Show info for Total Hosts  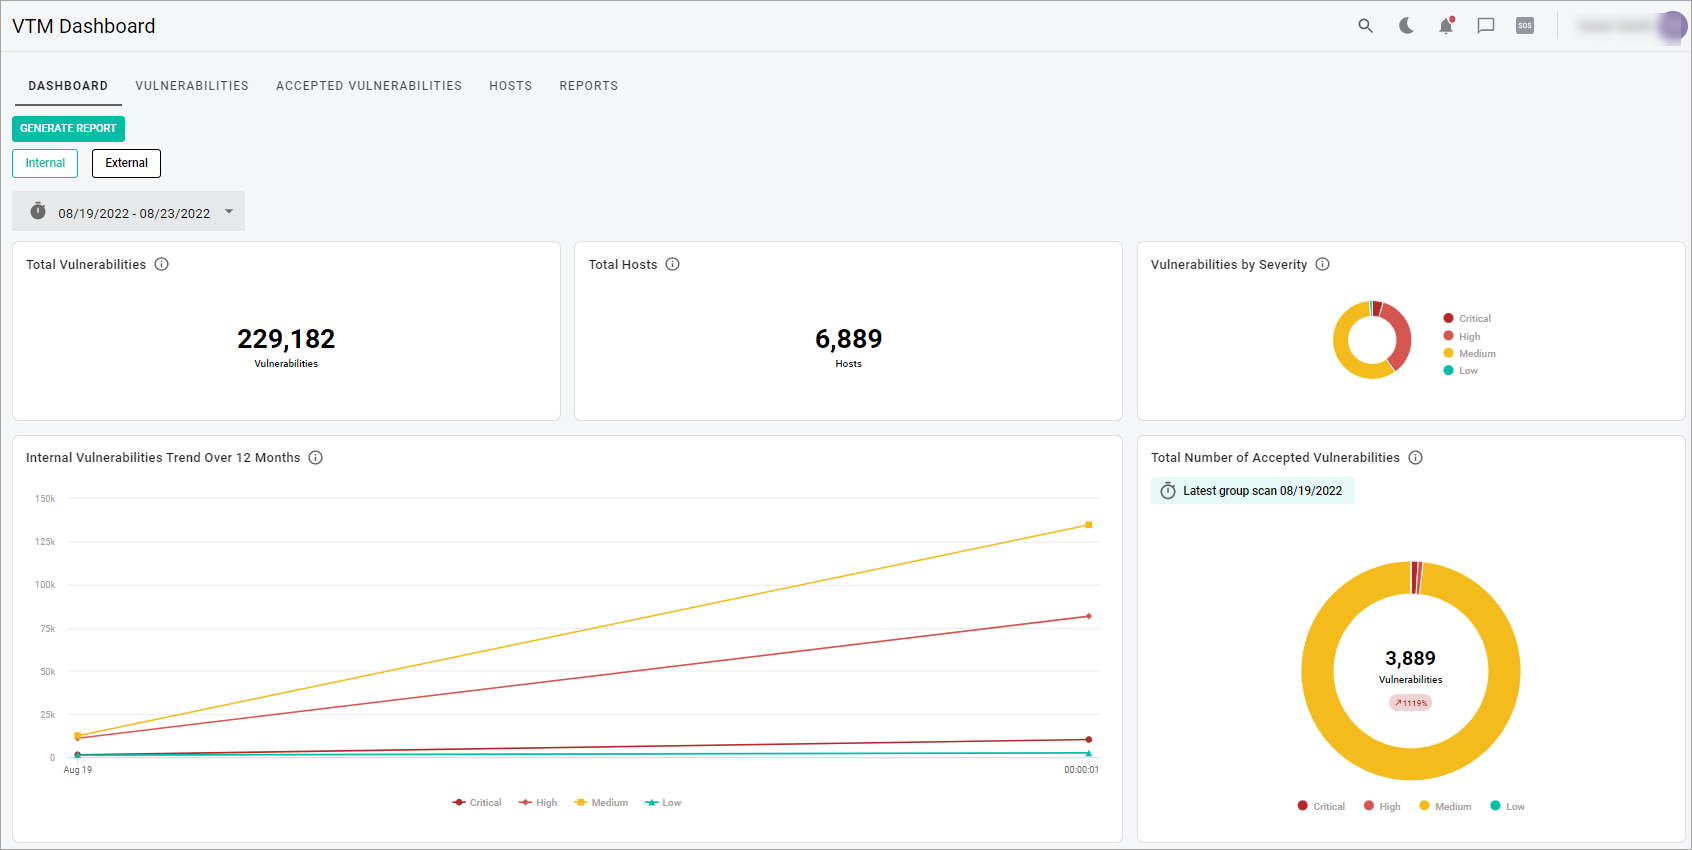tap(673, 264)
